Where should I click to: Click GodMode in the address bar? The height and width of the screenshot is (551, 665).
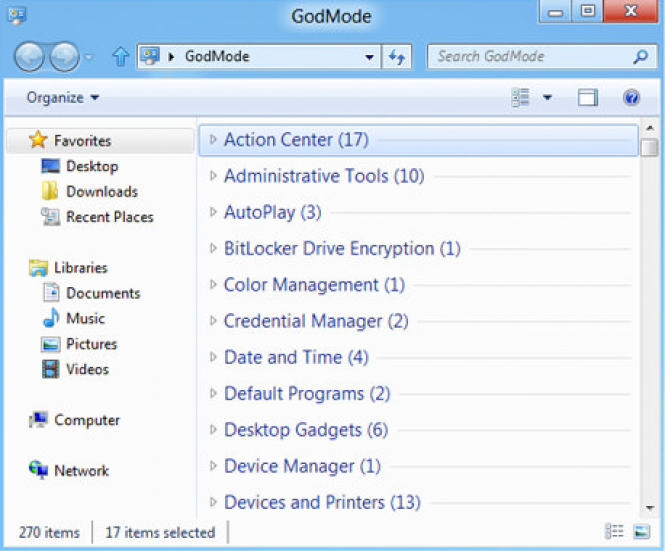[217, 56]
